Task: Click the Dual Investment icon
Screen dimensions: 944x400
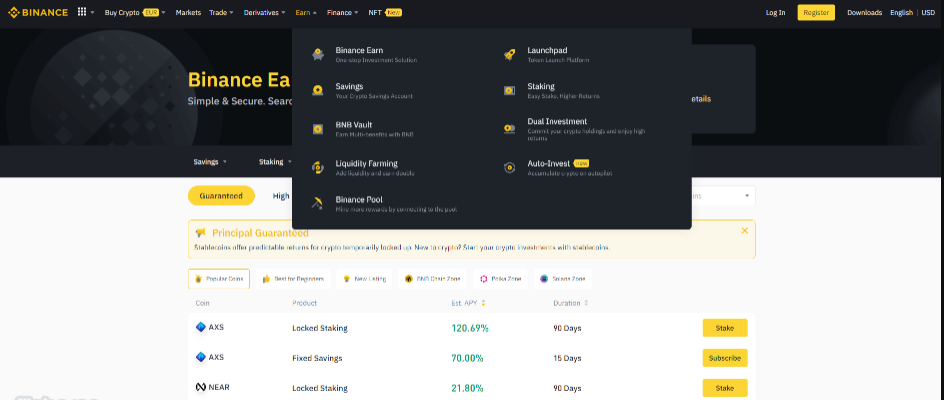Action: pyautogui.click(x=509, y=129)
